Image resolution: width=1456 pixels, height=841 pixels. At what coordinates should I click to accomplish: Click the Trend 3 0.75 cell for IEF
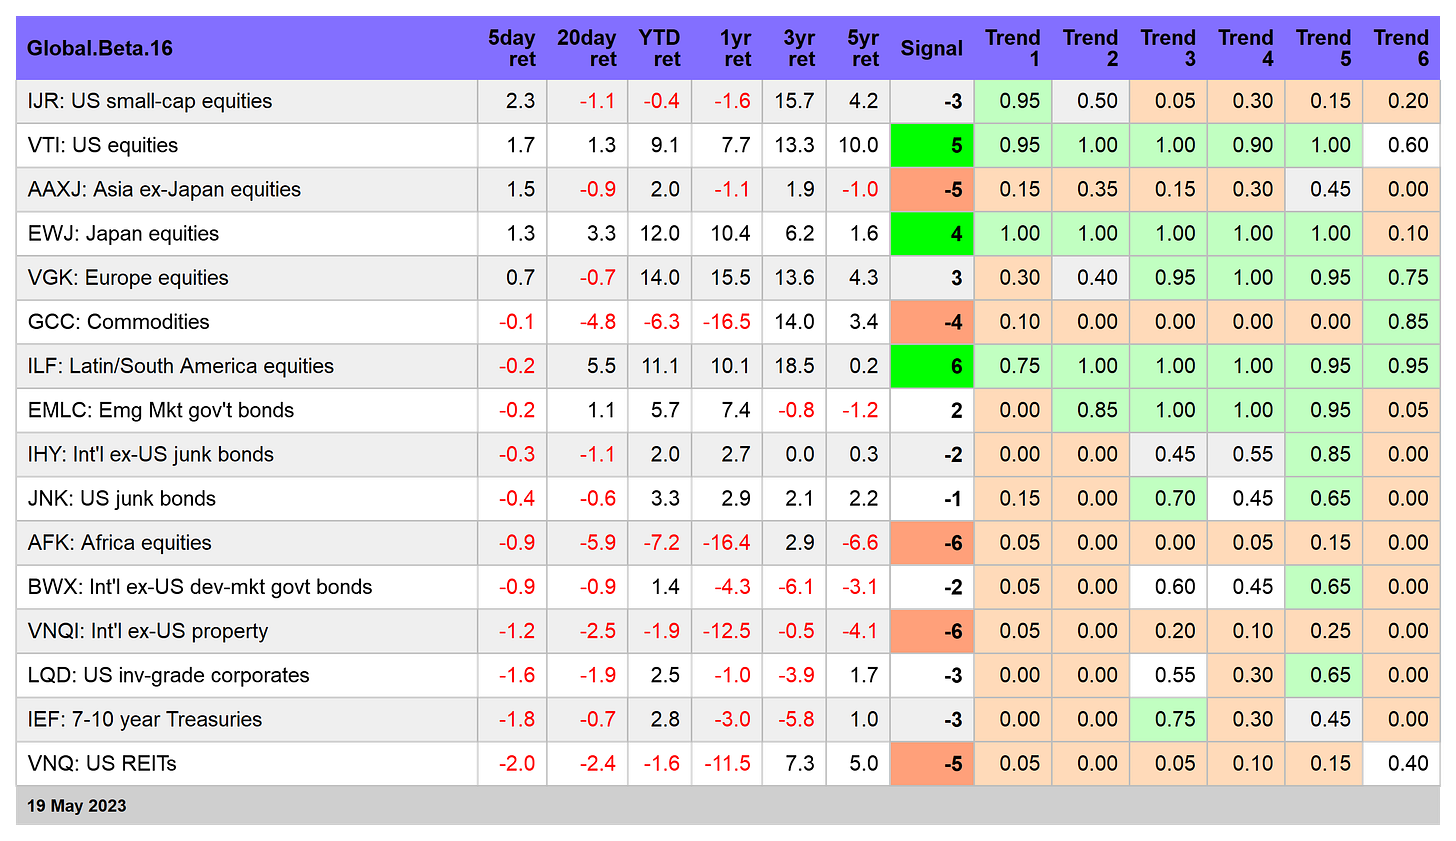click(1169, 719)
